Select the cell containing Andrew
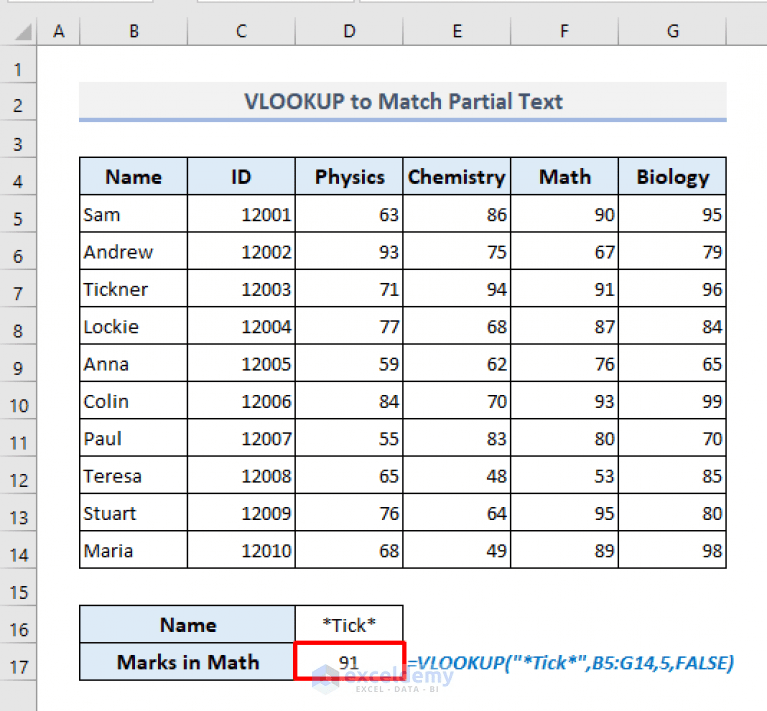Viewport: 767px width, 711px height. tap(134, 251)
